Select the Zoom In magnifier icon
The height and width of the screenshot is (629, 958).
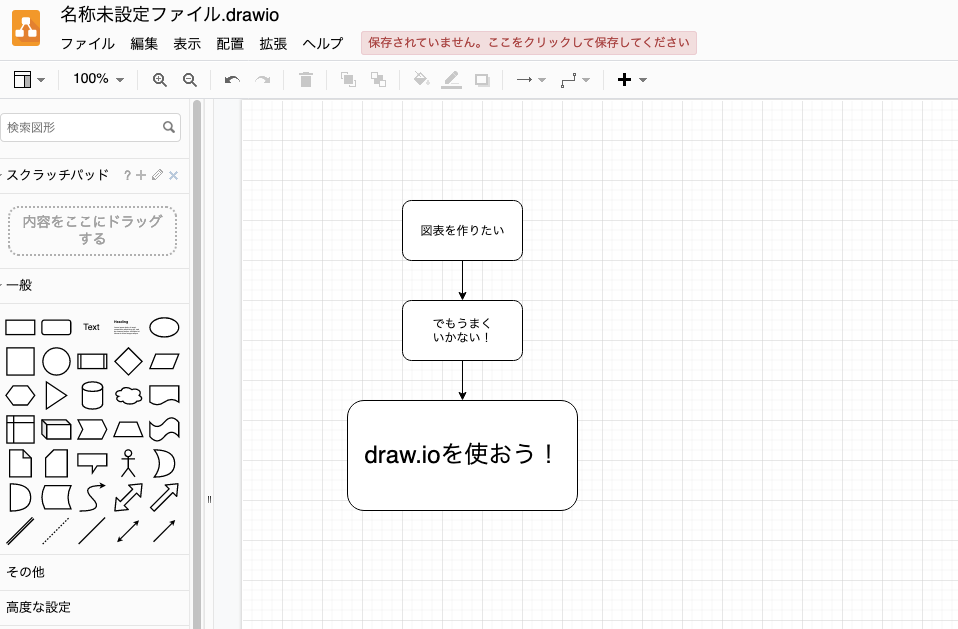(x=160, y=79)
